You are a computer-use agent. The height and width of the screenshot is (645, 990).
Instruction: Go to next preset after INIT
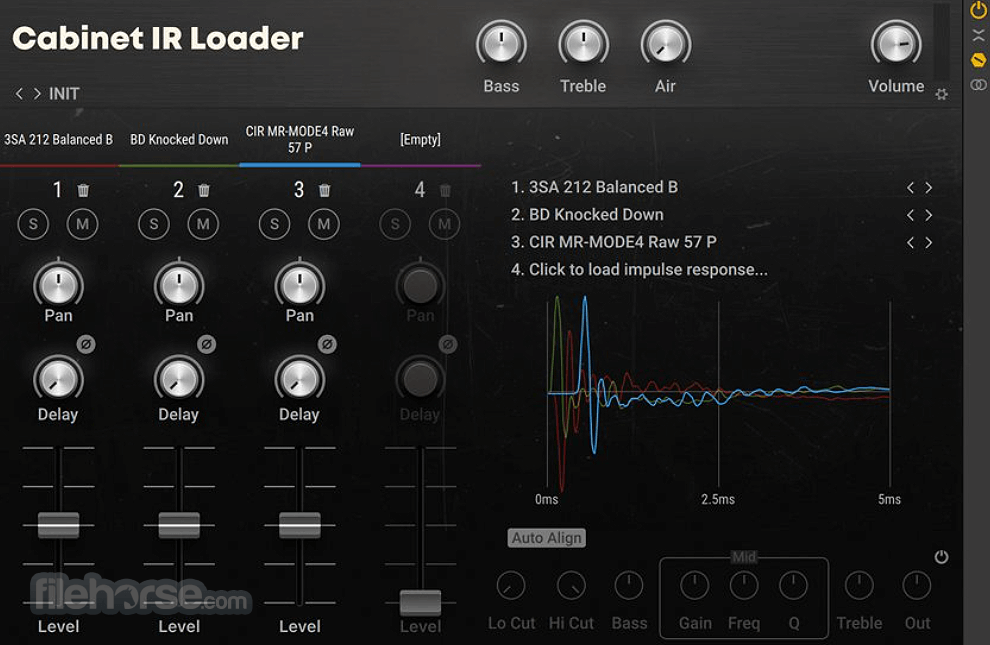37,93
